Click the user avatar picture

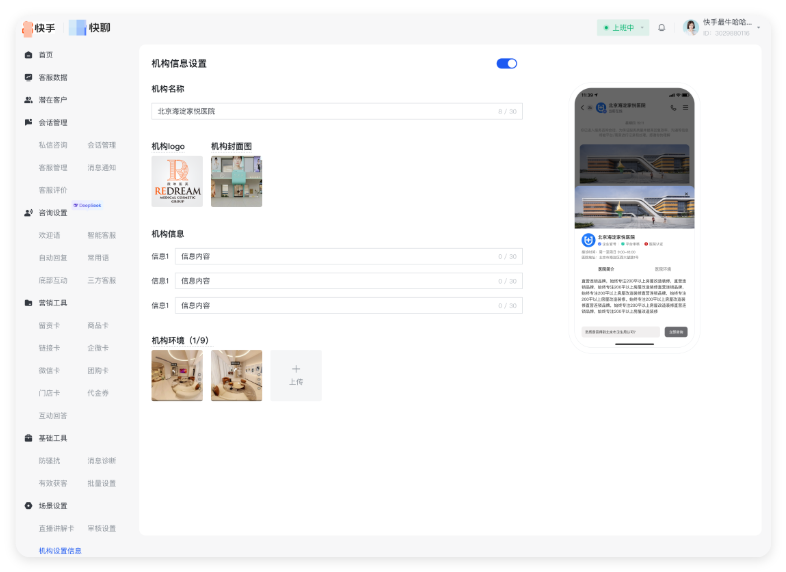coord(691,27)
